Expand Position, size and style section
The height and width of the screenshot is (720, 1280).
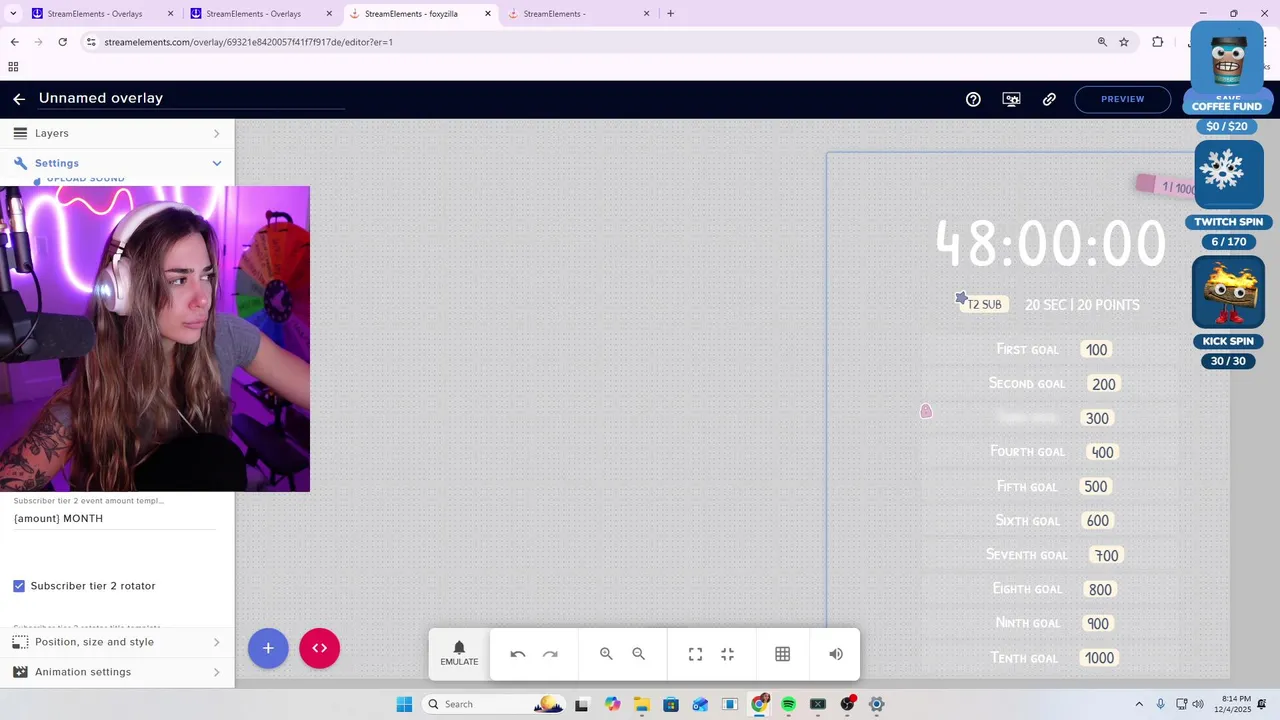point(117,642)
